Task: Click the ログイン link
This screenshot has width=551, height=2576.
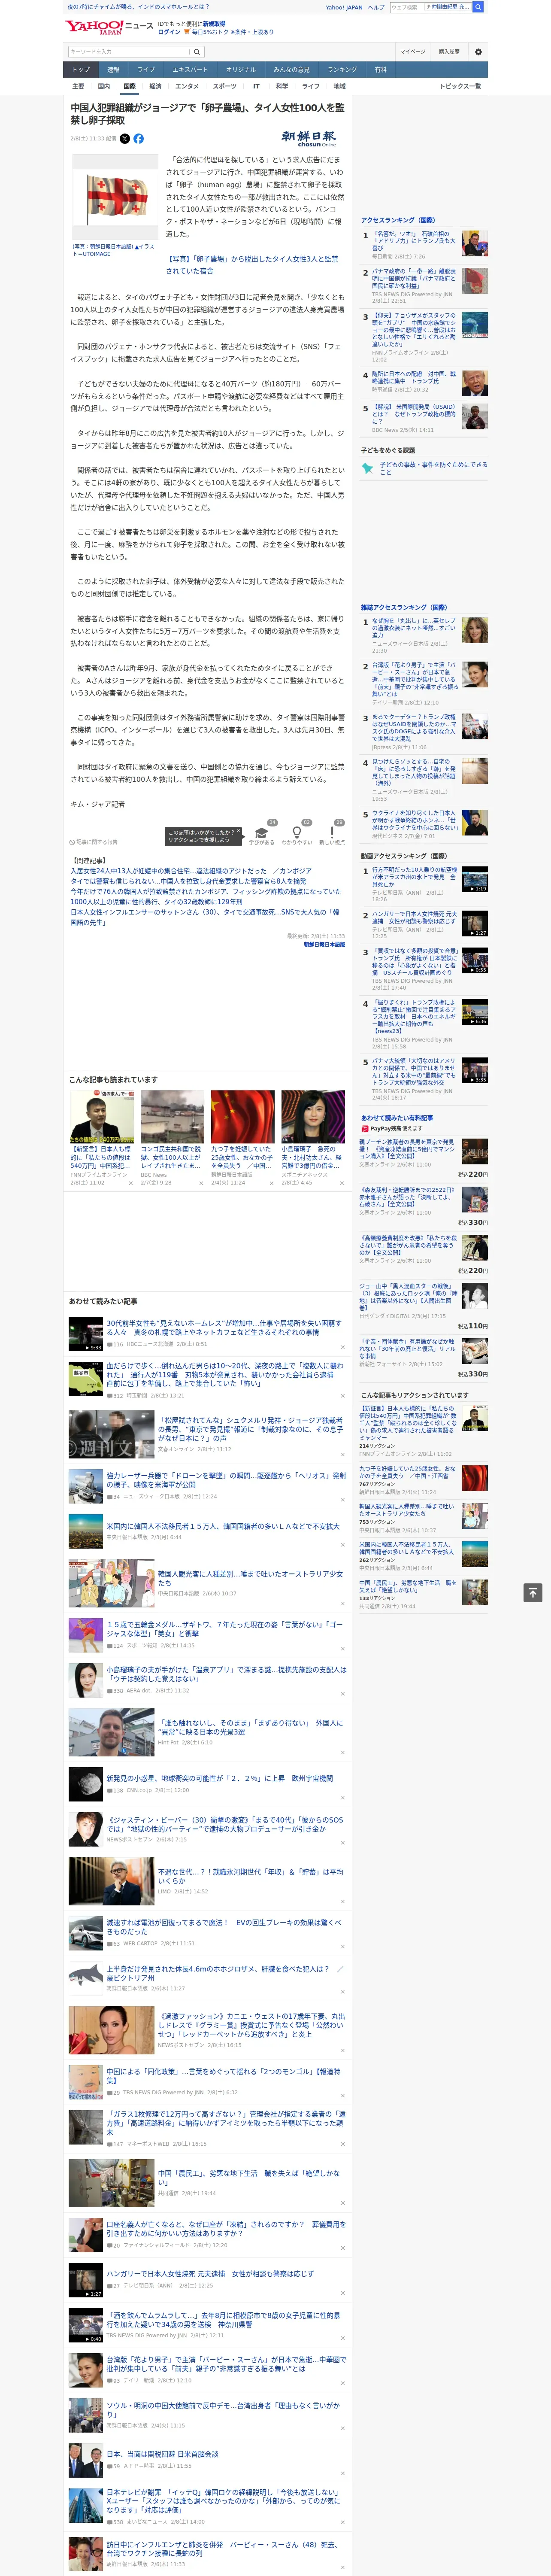Action: click(x=169, y=32)
